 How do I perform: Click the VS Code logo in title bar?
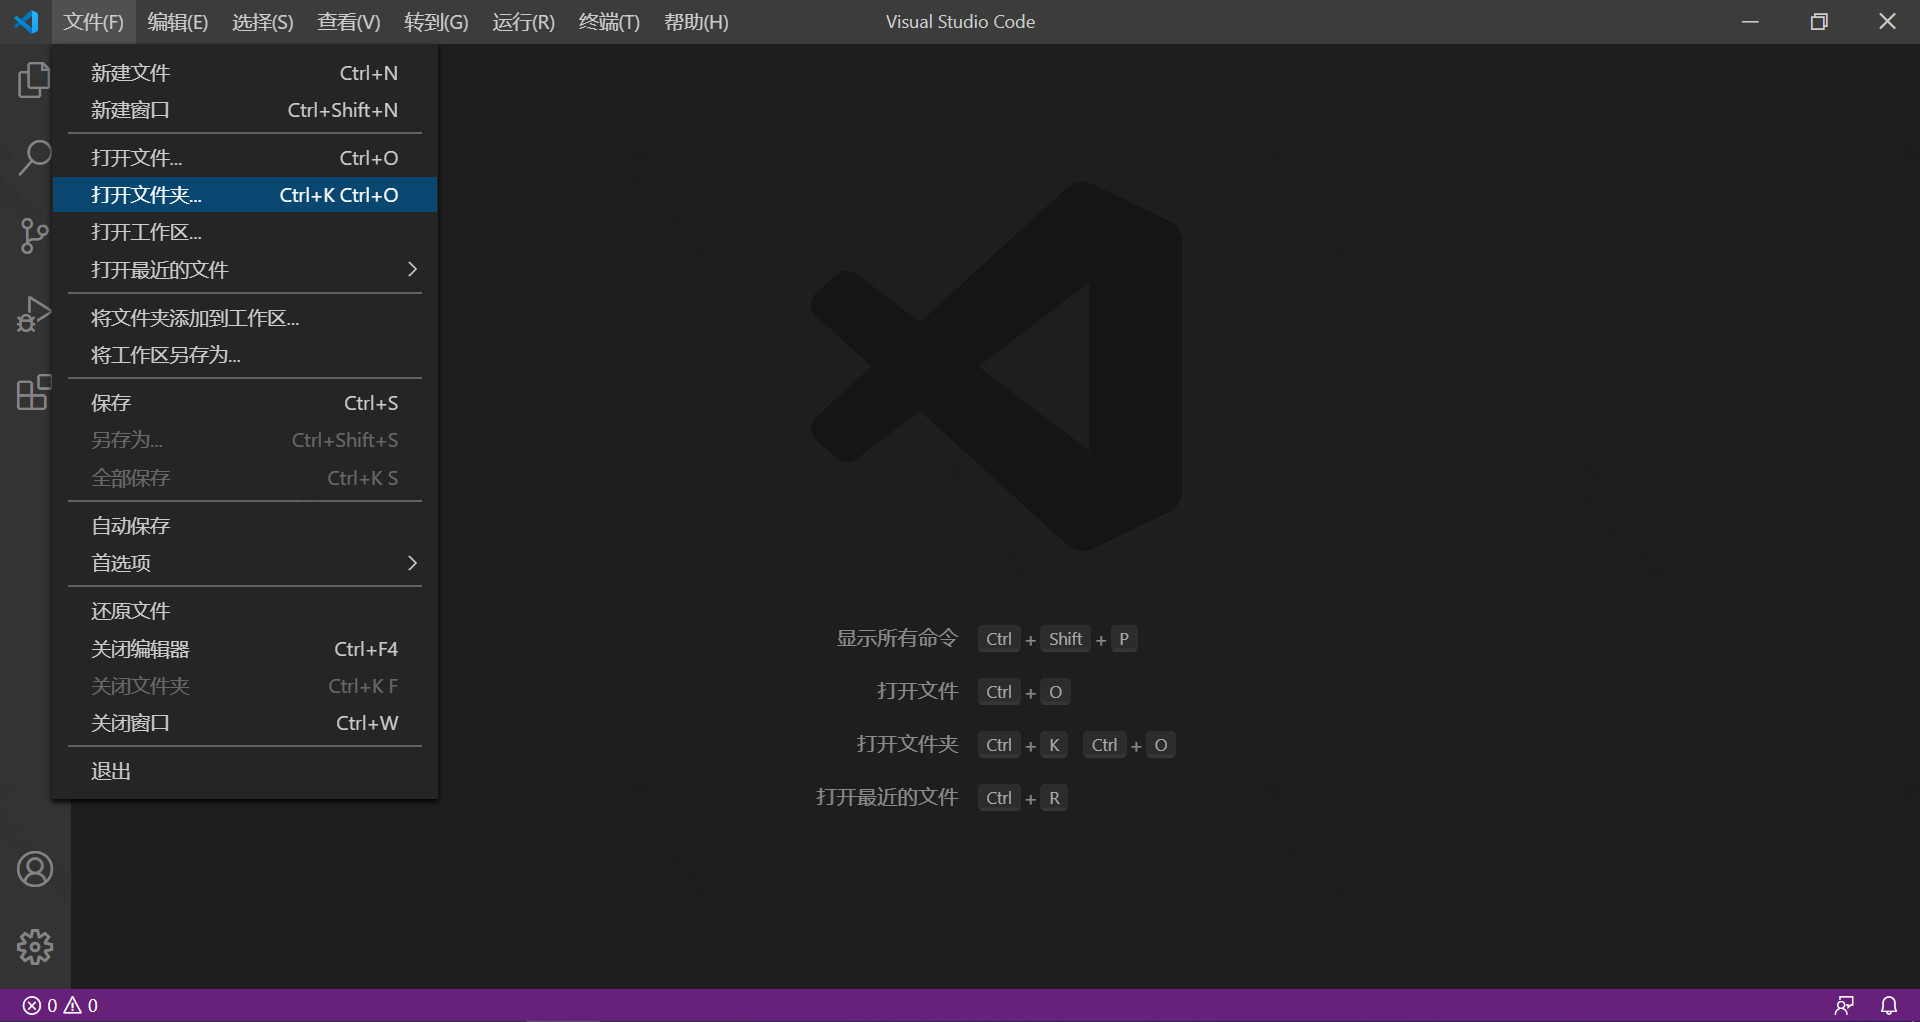click(26, 21)
